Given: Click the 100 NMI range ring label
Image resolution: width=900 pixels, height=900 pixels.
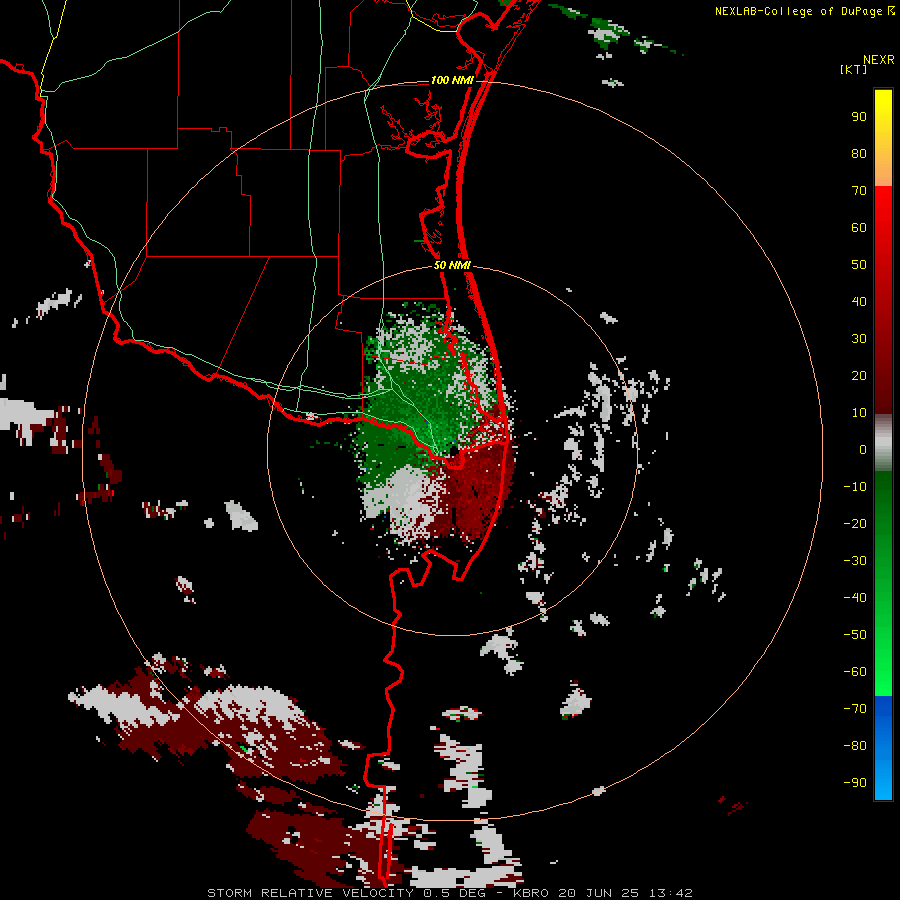Looking at the screenshot, I should coord(452,80).
